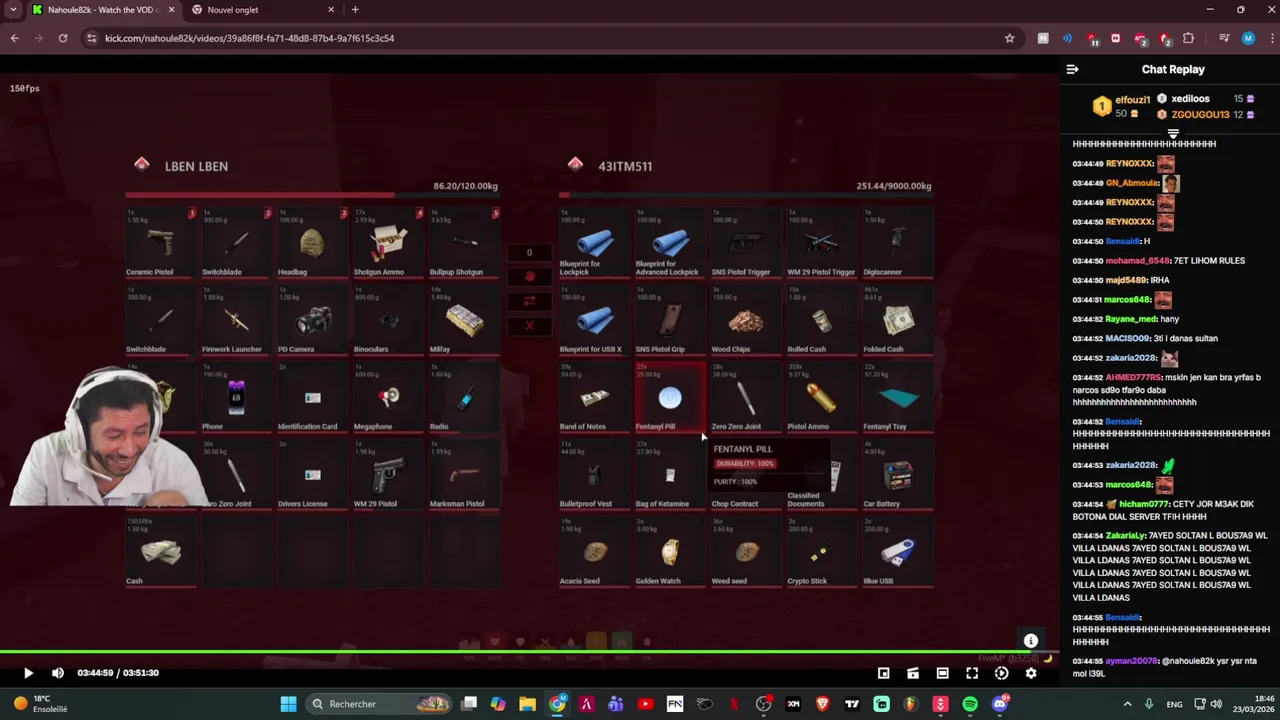Screen dimensions: 1280x720
Task: Select the PD Camera item
Action: click(312, 320)
